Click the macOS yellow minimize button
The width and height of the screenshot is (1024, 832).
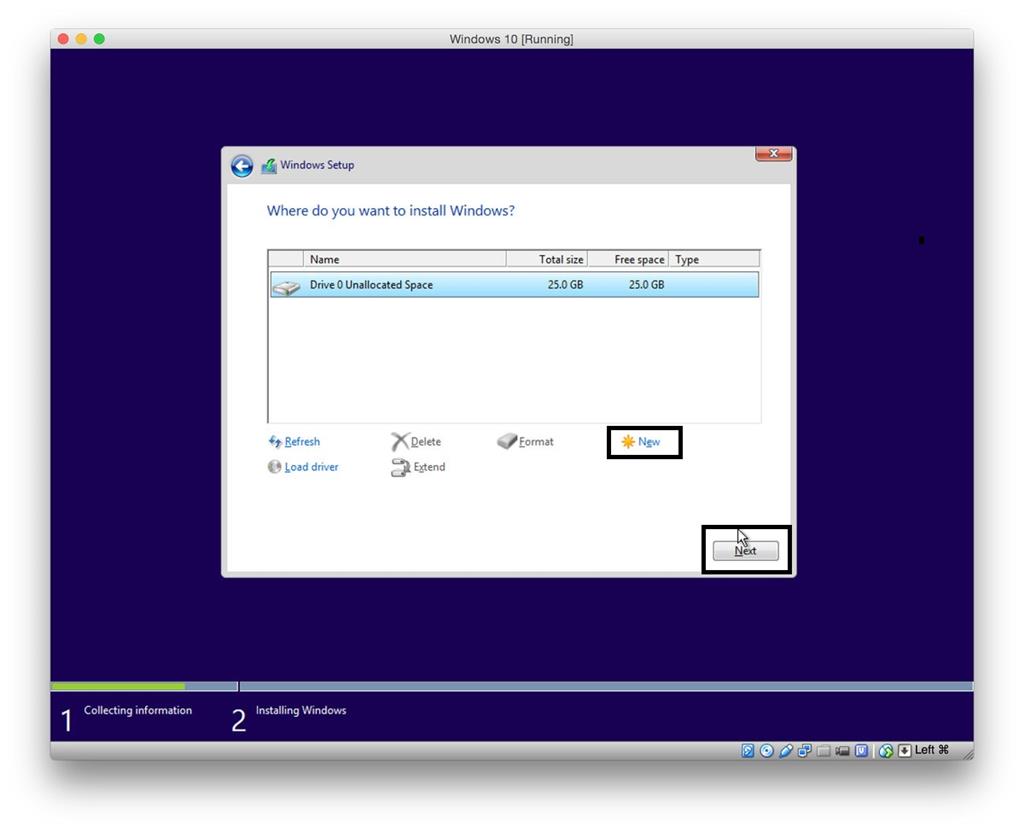(x=81, y=39)
